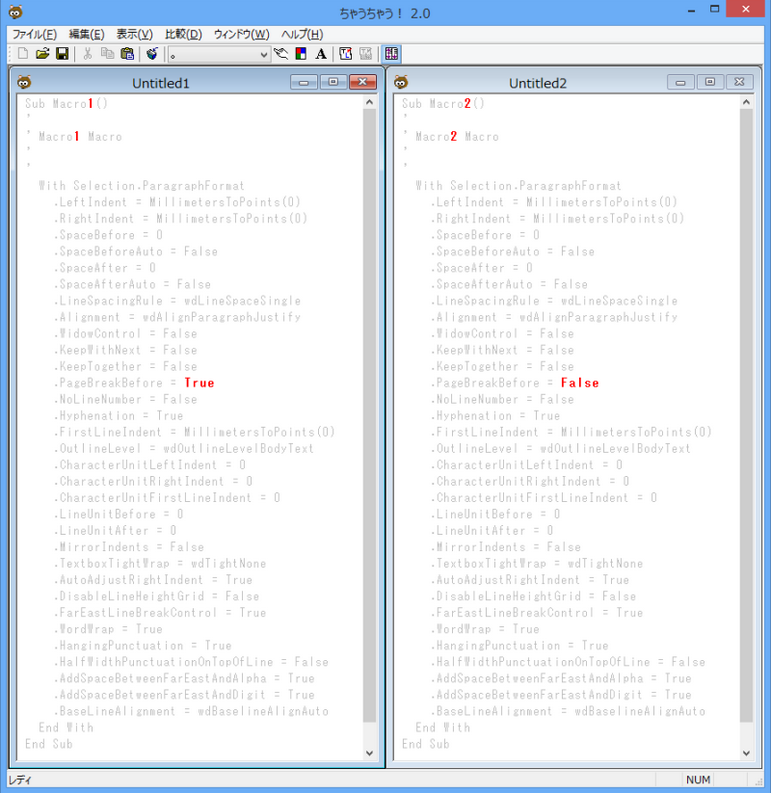Click the compare execute icon beside Paste
Image resolution: width=771 pixels, height=793 pixels.
point(152,54)
